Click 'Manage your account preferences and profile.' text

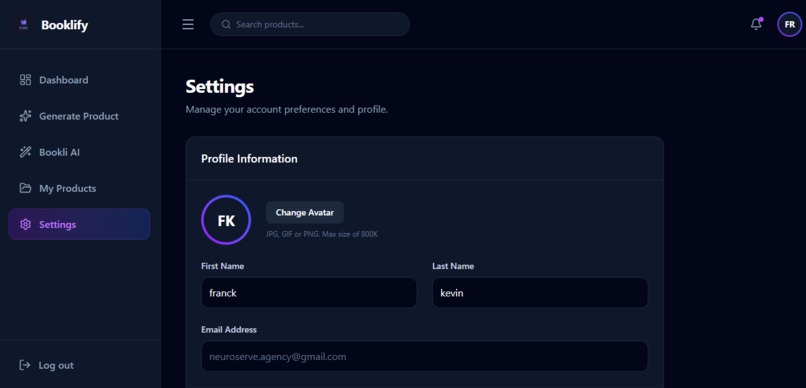click(287, 109)
